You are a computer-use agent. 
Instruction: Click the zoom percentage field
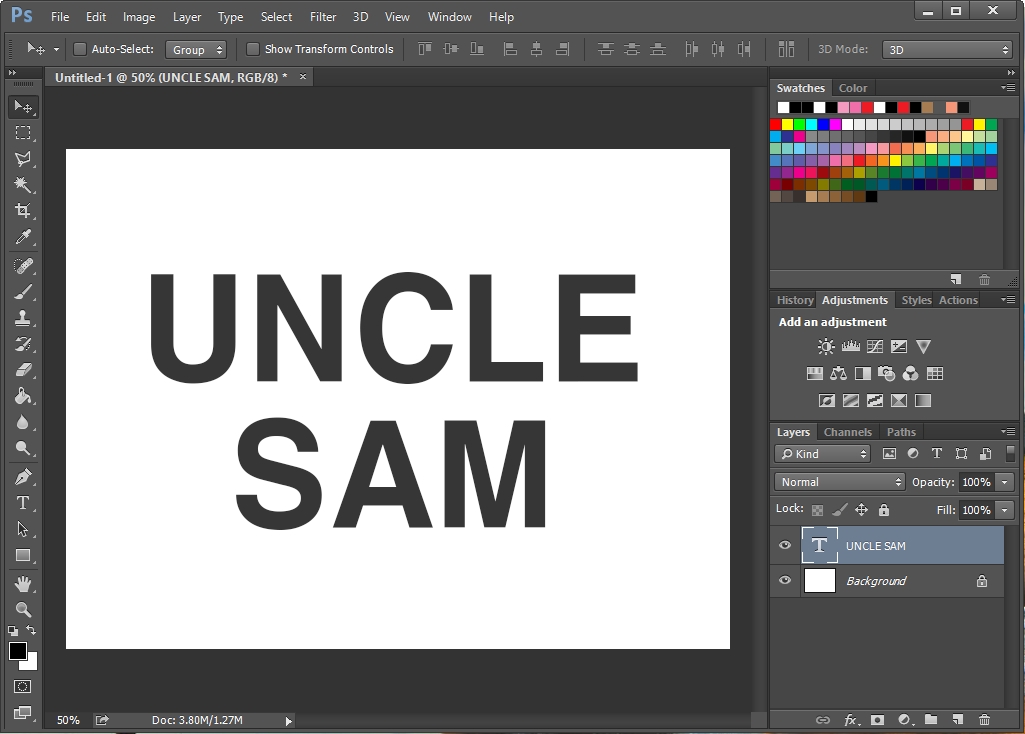click(68, 720)
